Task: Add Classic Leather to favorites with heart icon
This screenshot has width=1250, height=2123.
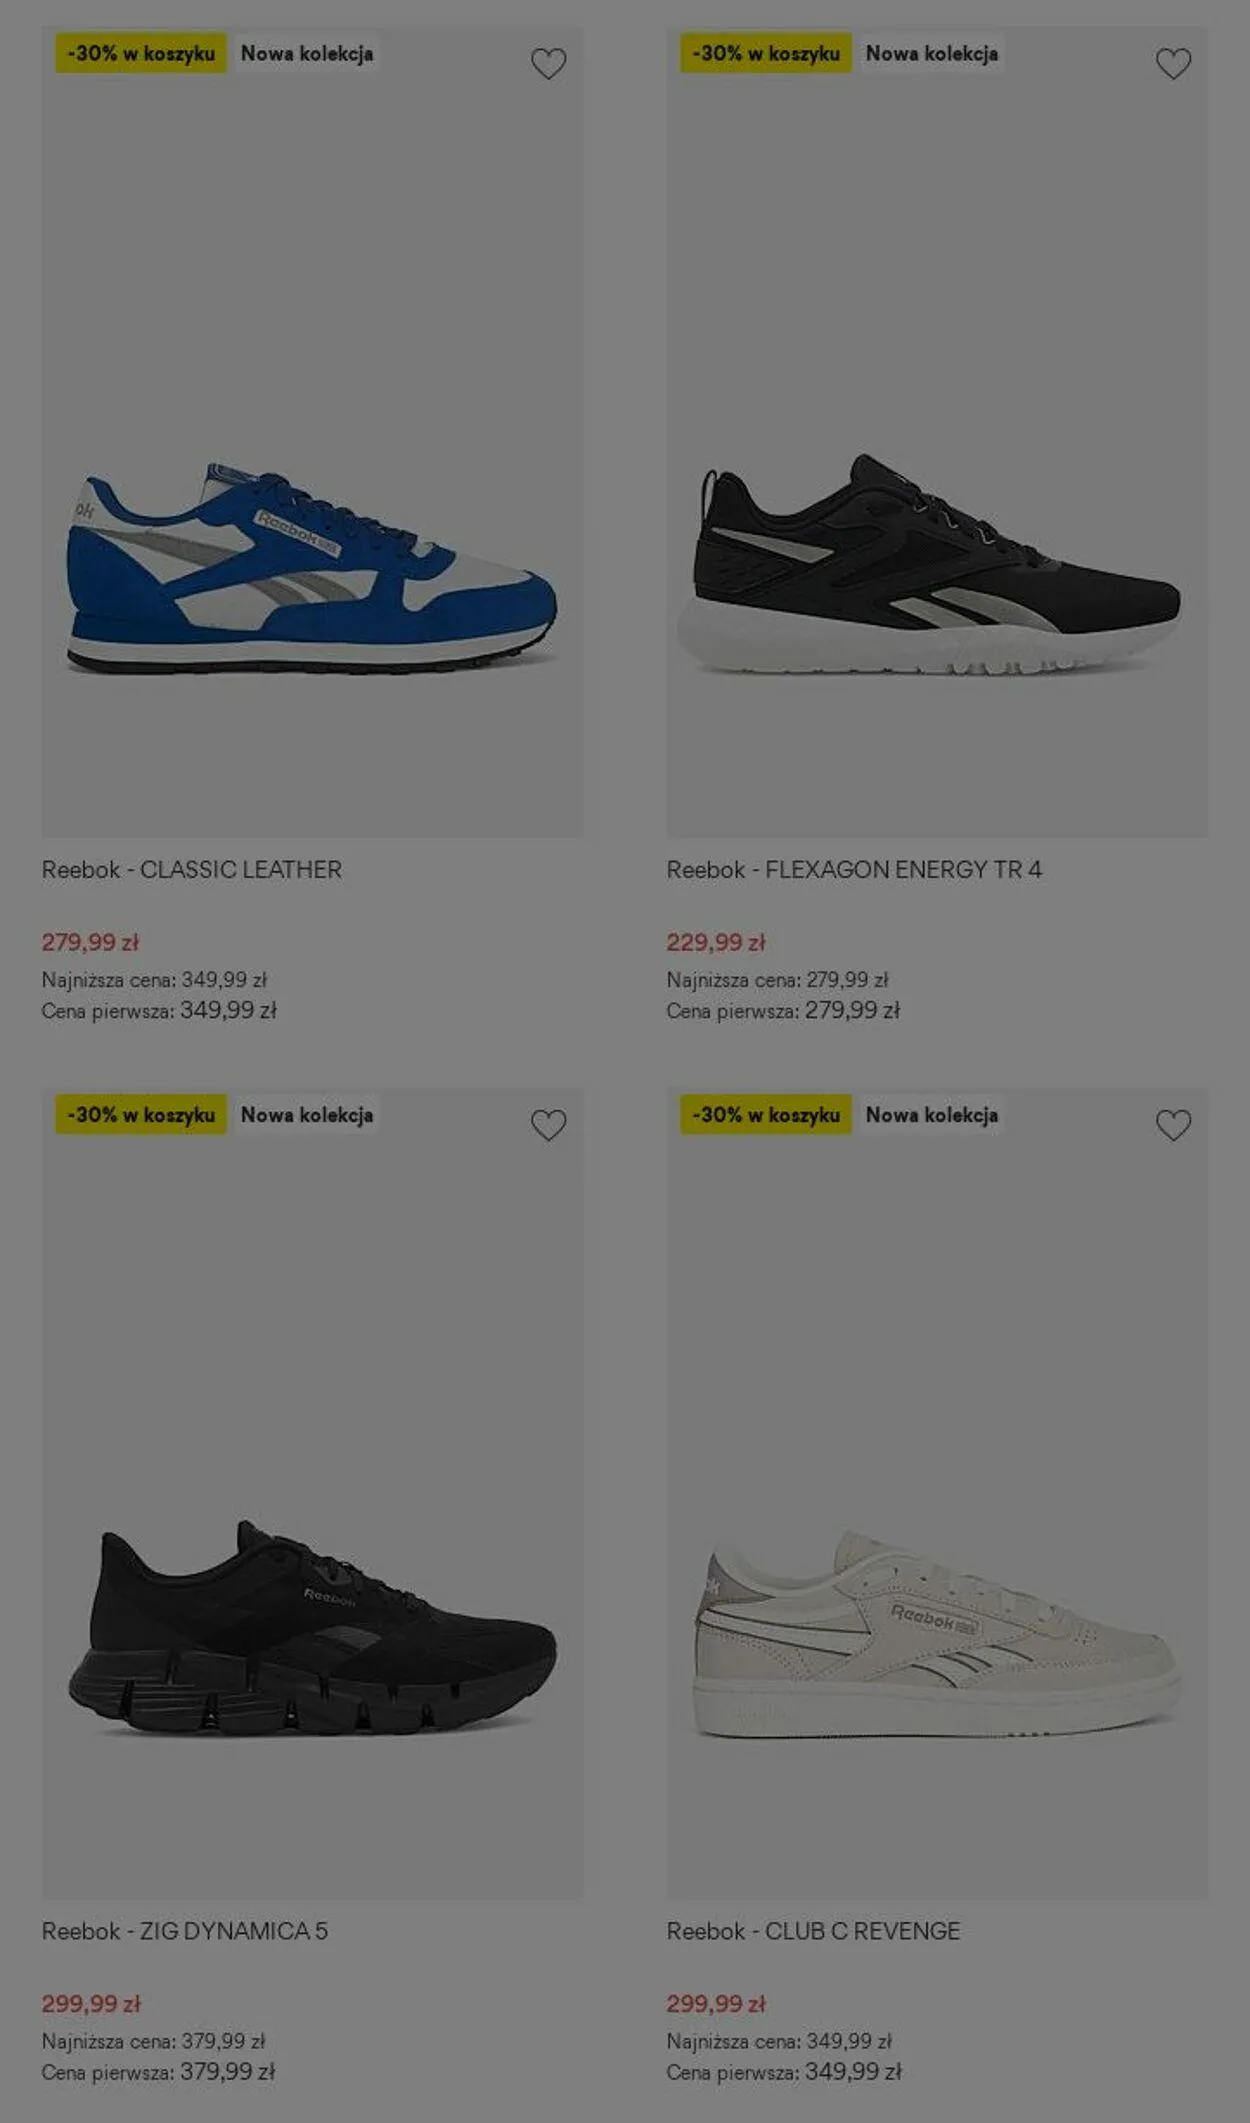Action: coord(548,64)
